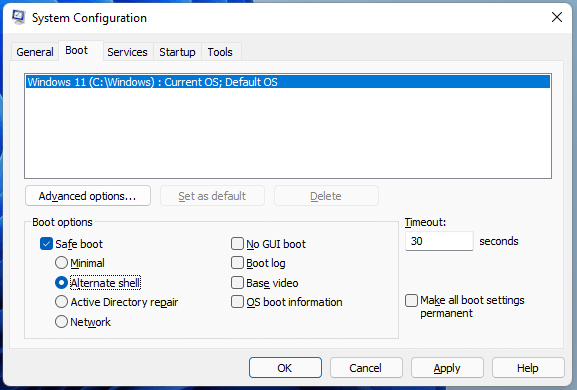577x390 pixels.
Task: Close the System Configuration dialog
Action: click(x=557, y=17)
